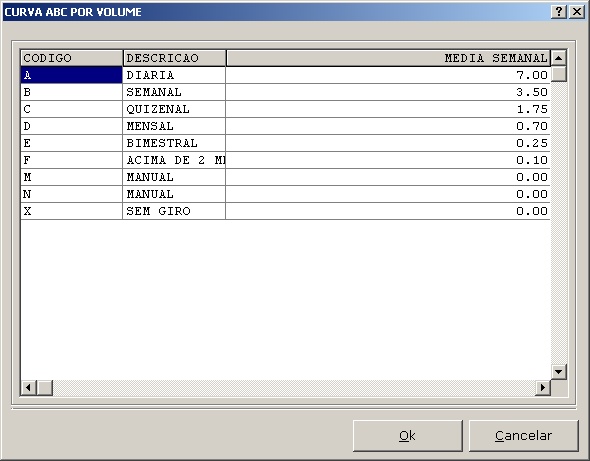Click the DIARIA description cell
The height and width of the screenshot is (461, 590).
point(174,75)
